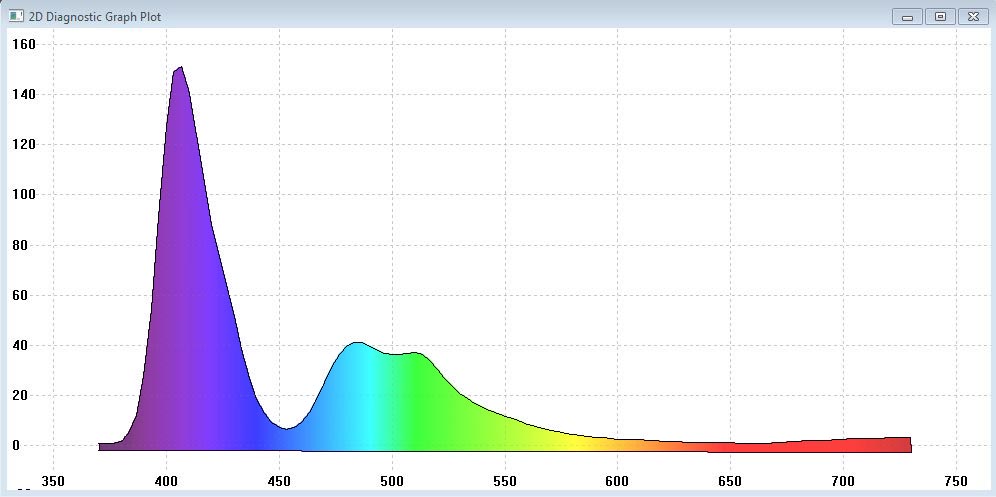This screenshot has height=497, width=996.
Task: Click the x-axis label 700
Action: [x=844, y=480]
